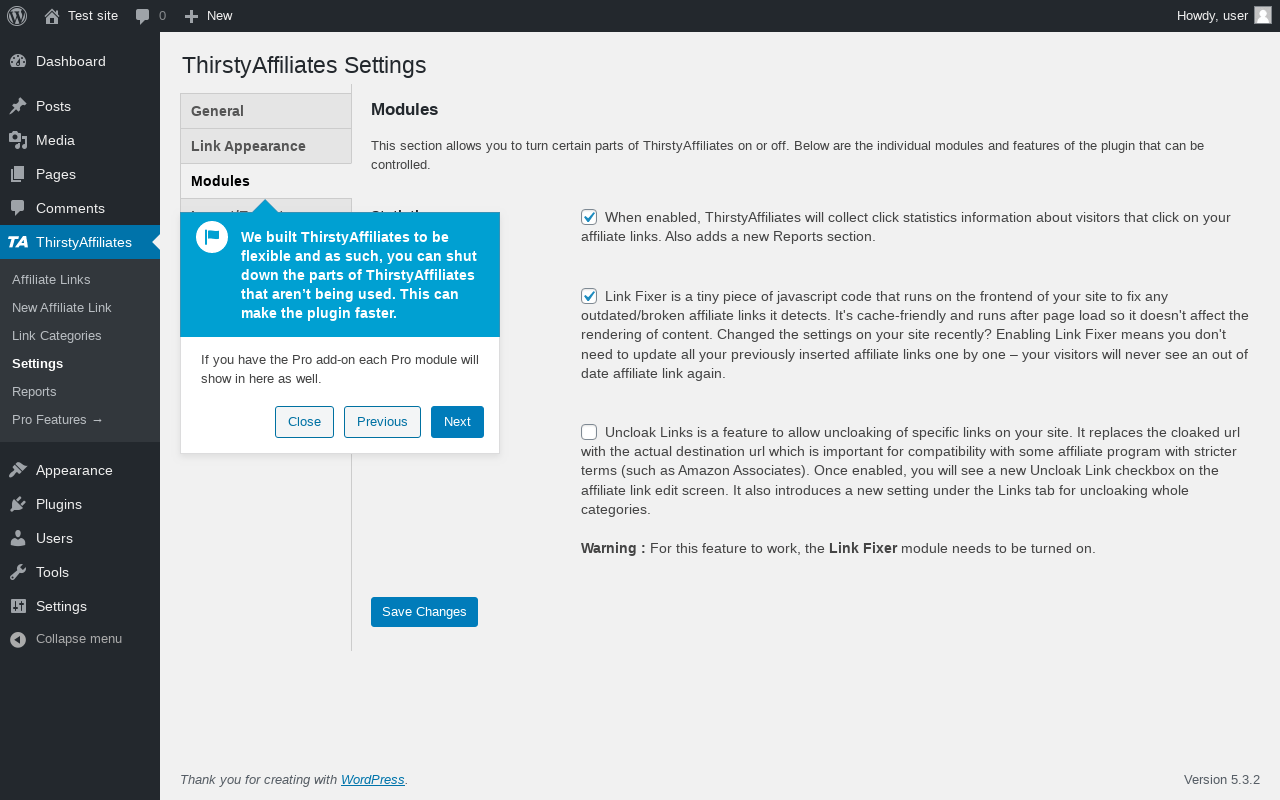Open Posts via the pushpin icon
The width and height of the screenshot is (1280, 800).
tap(18, 106)
